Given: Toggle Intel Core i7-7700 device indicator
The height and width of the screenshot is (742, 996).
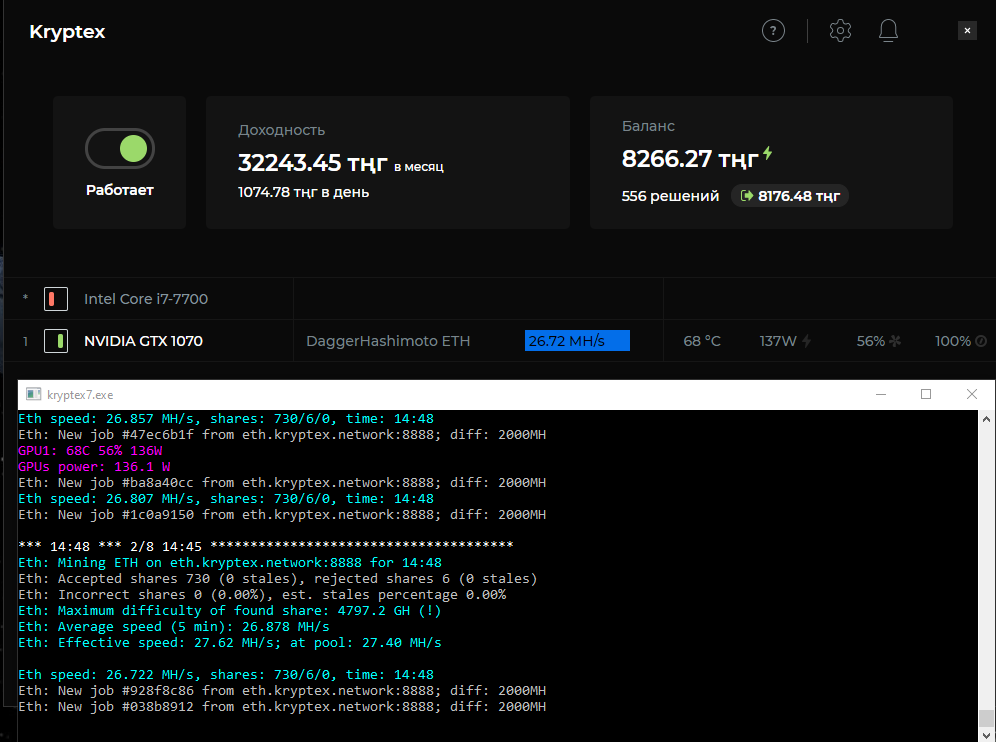Looking at the screenshot, I should click(x=56, y=299).
